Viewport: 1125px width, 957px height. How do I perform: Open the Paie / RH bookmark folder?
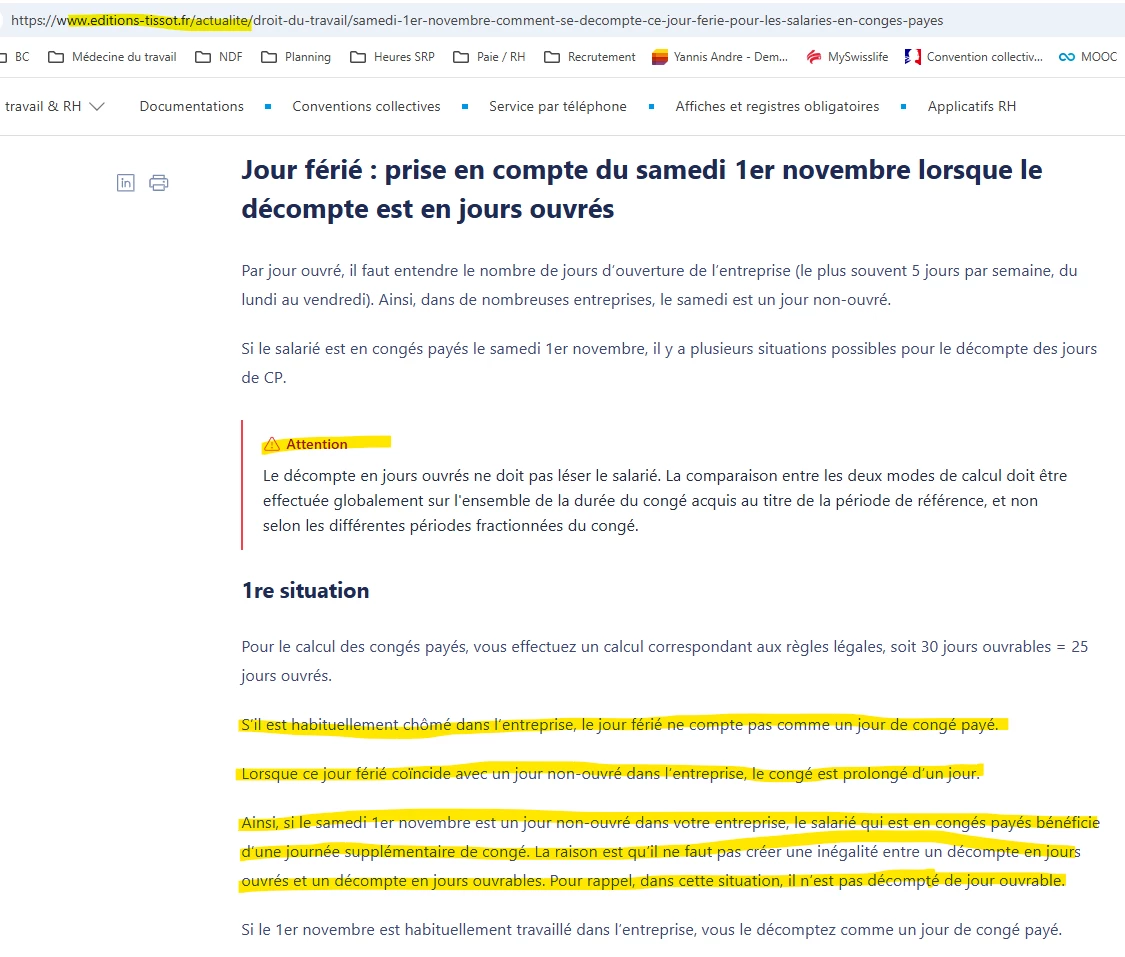[x=489, y=57]
